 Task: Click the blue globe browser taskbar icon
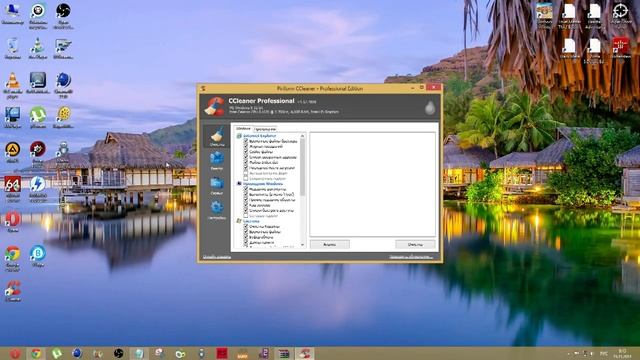click(77, 353)
